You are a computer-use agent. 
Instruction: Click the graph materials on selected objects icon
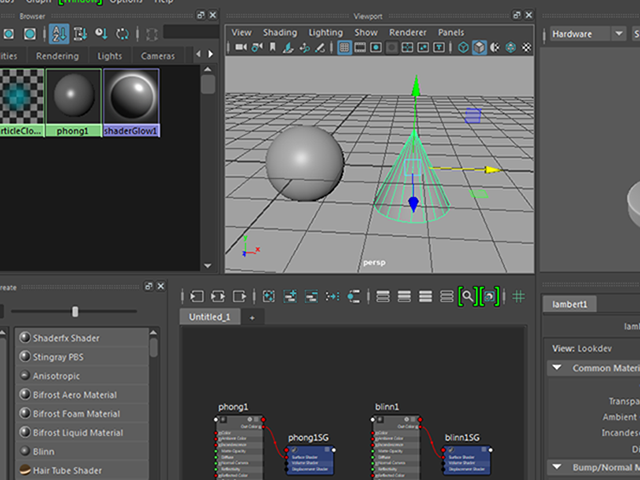[x=353, y=296]
